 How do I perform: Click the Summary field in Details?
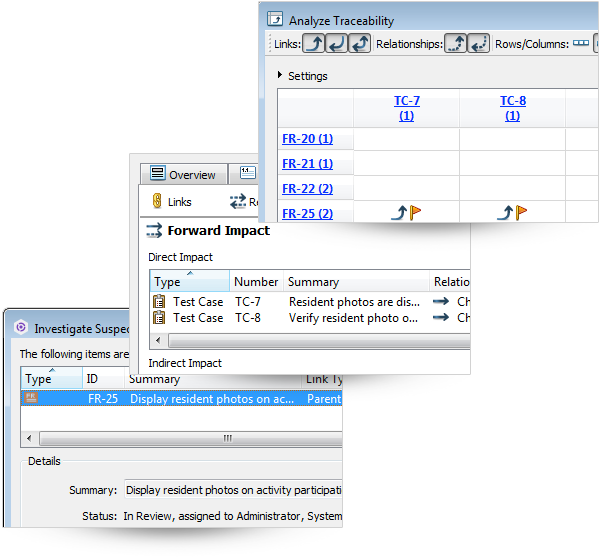233,490
